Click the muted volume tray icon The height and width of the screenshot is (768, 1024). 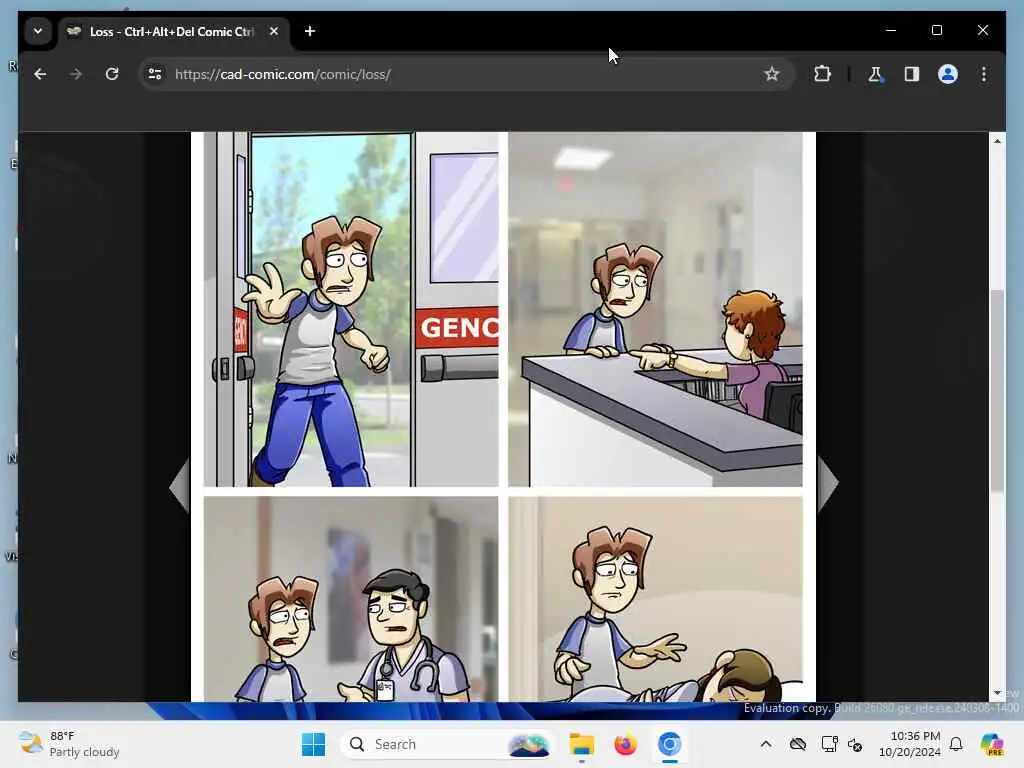click(x=856, y=744)
